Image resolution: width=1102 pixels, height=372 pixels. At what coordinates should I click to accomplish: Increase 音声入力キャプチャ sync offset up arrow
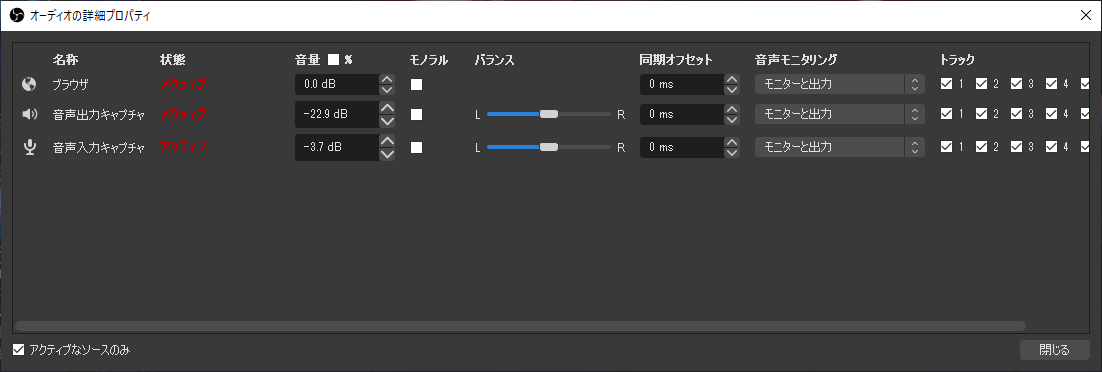pos(732,142)
